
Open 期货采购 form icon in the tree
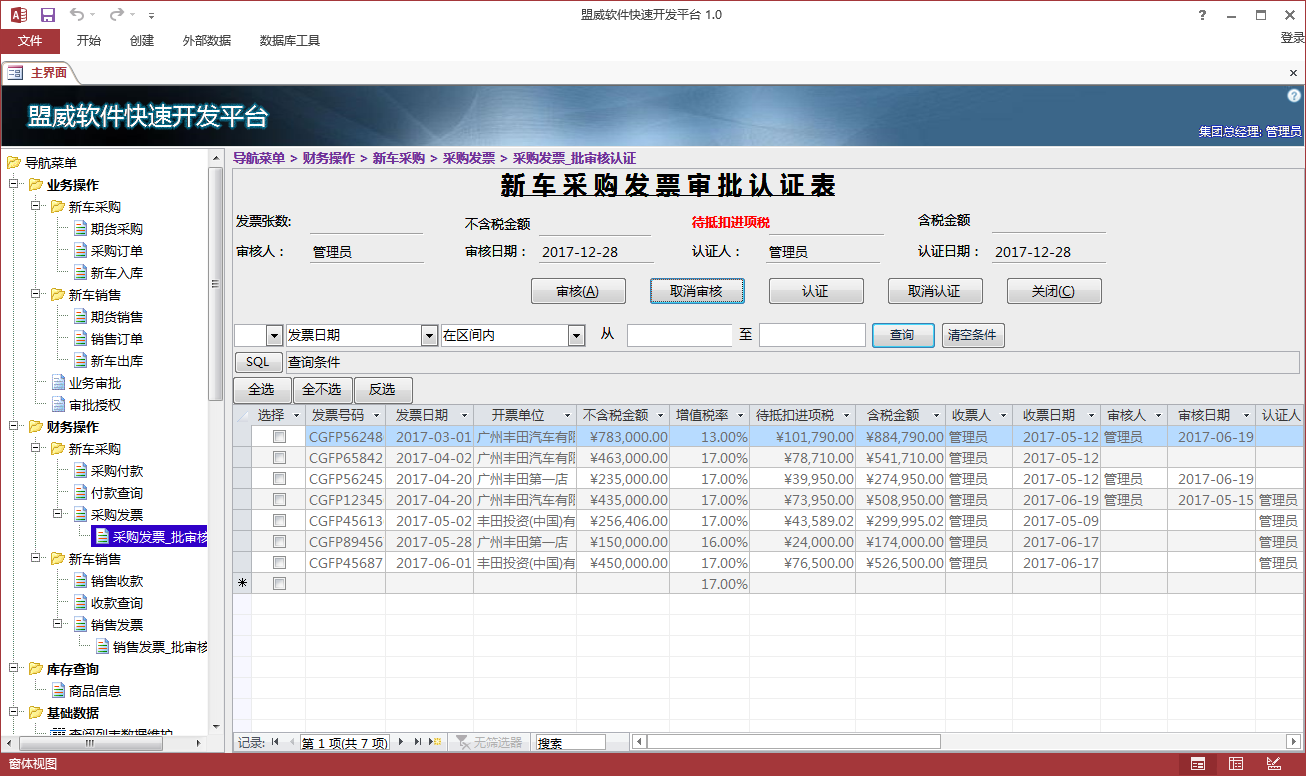[x=80, y=229]
